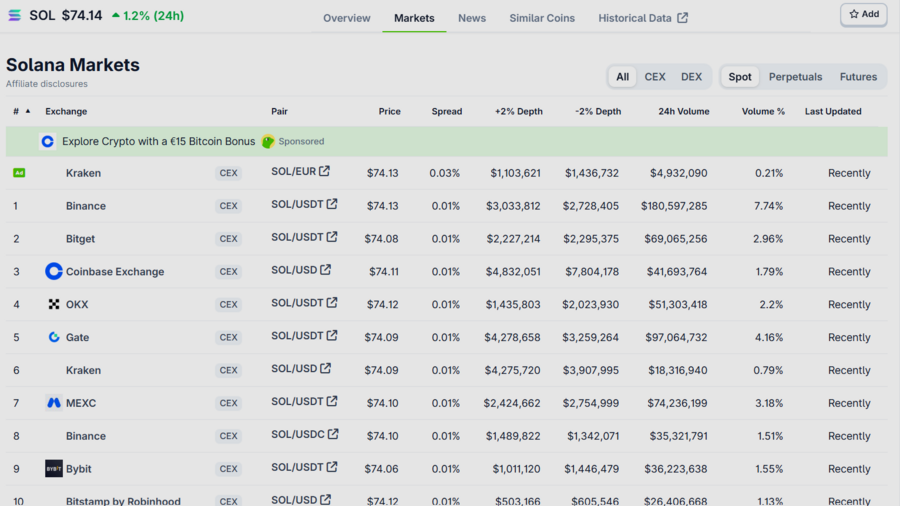The width and height of the screenshot is (900, 506).
Task: Open the Overview tab
Action: coord(347,18)
